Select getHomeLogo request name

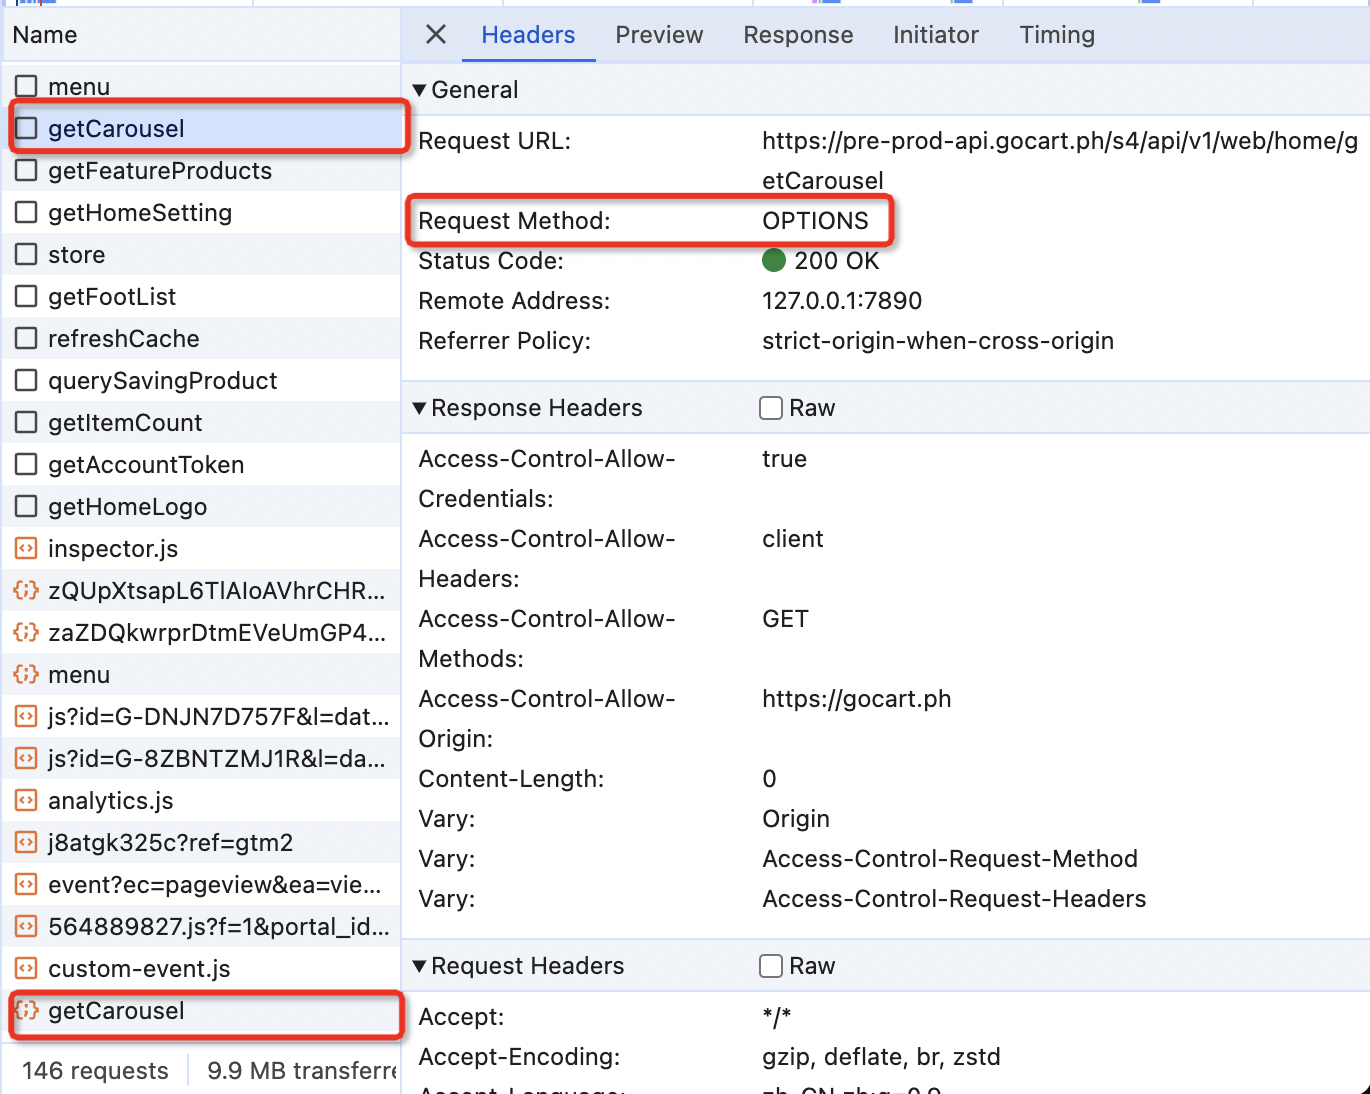click(x=128, y=507)
